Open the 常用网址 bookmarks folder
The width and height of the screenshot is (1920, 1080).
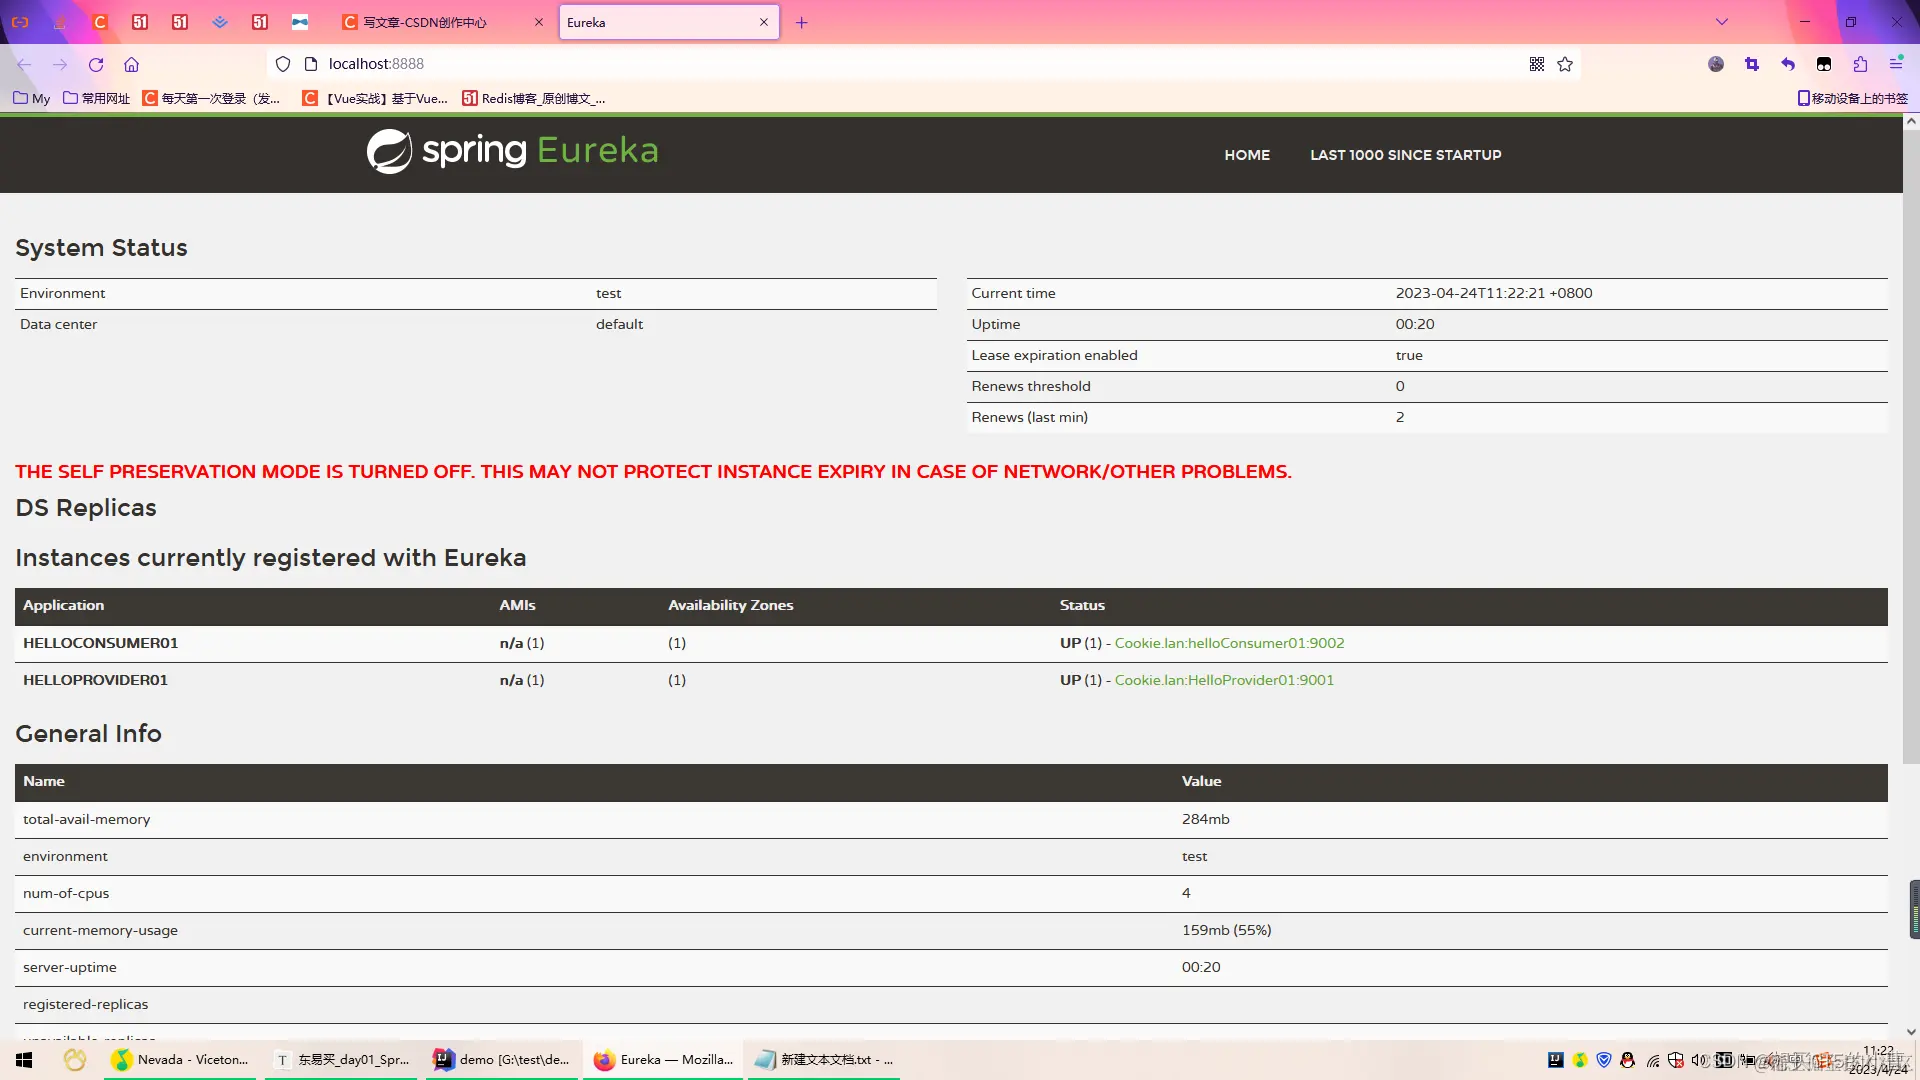(97, 98)
